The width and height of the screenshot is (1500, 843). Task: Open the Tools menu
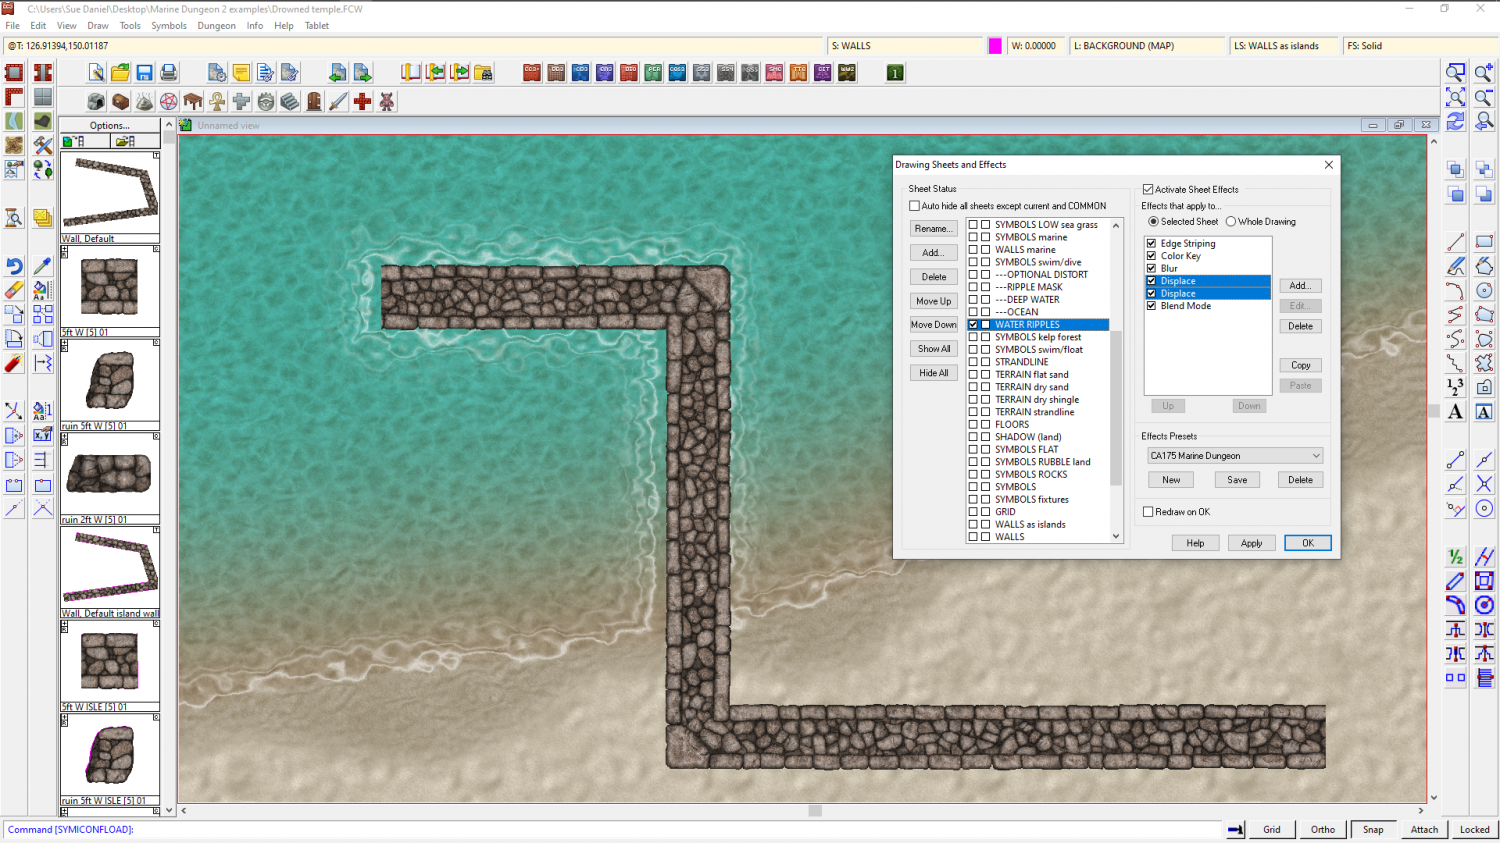[x=130, y=26]
